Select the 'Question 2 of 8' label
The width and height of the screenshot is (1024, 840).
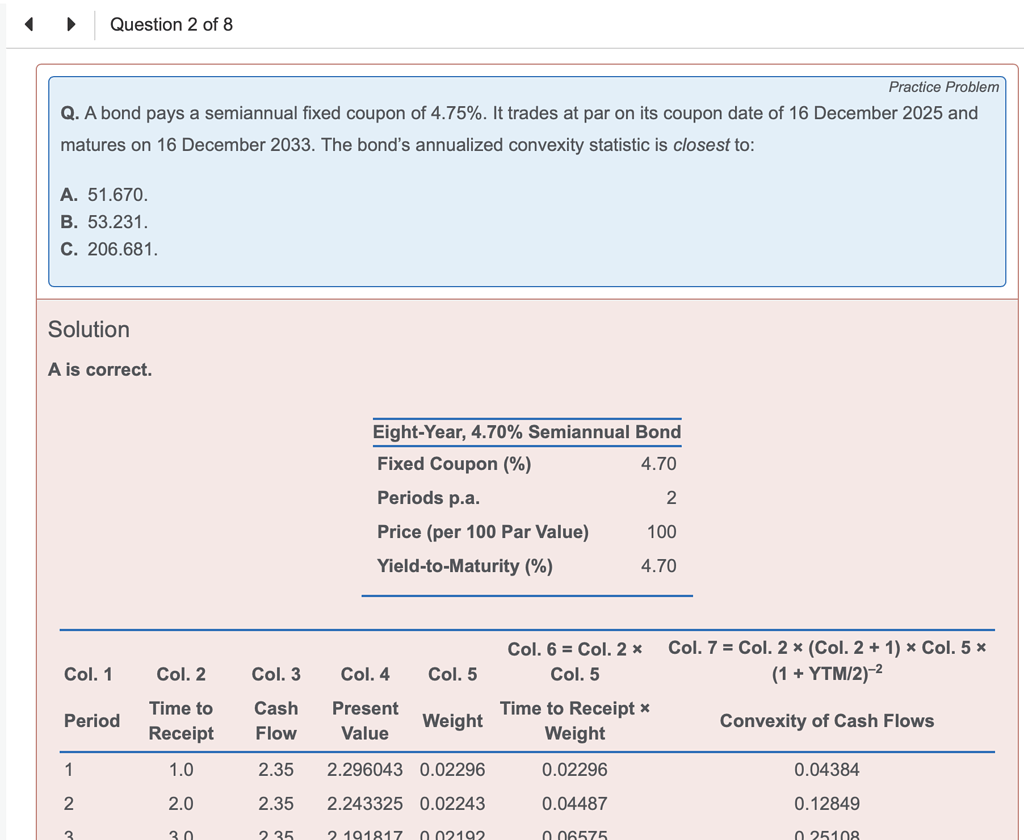[171, 24]
